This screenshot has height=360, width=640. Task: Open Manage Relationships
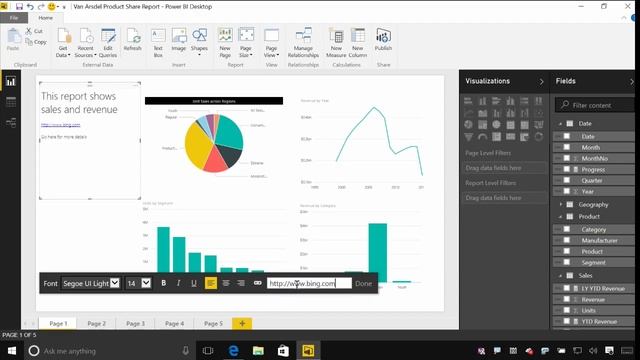[303, 42]
